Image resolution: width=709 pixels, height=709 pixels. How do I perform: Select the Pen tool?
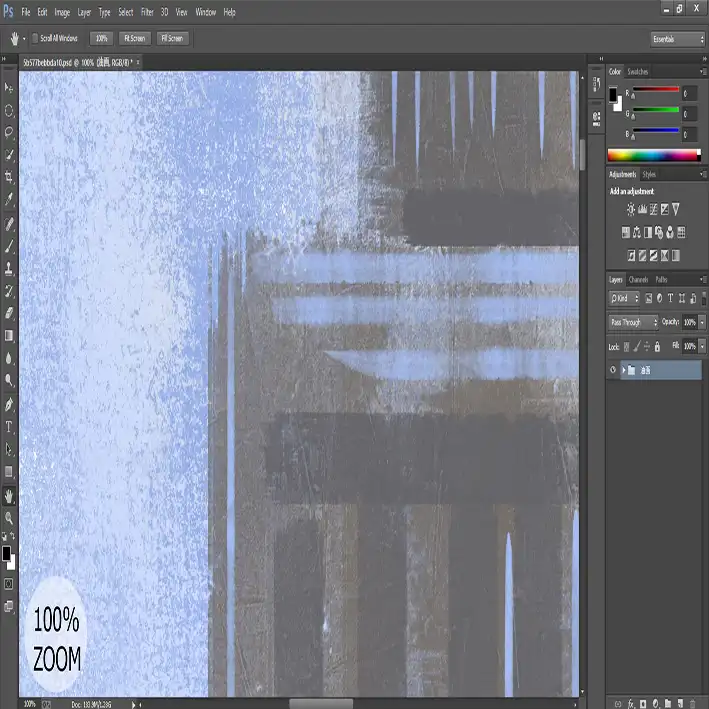pyautogui.click(x=9, y=404)
